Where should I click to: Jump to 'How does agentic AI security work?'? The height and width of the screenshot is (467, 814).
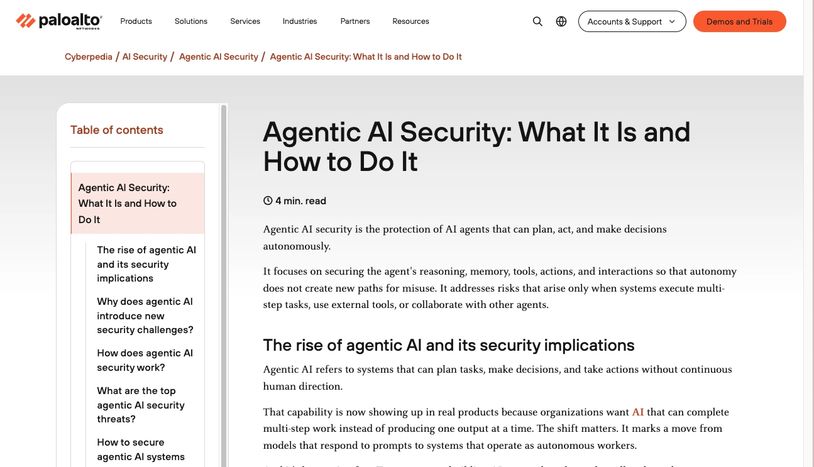tap(145, 360)
